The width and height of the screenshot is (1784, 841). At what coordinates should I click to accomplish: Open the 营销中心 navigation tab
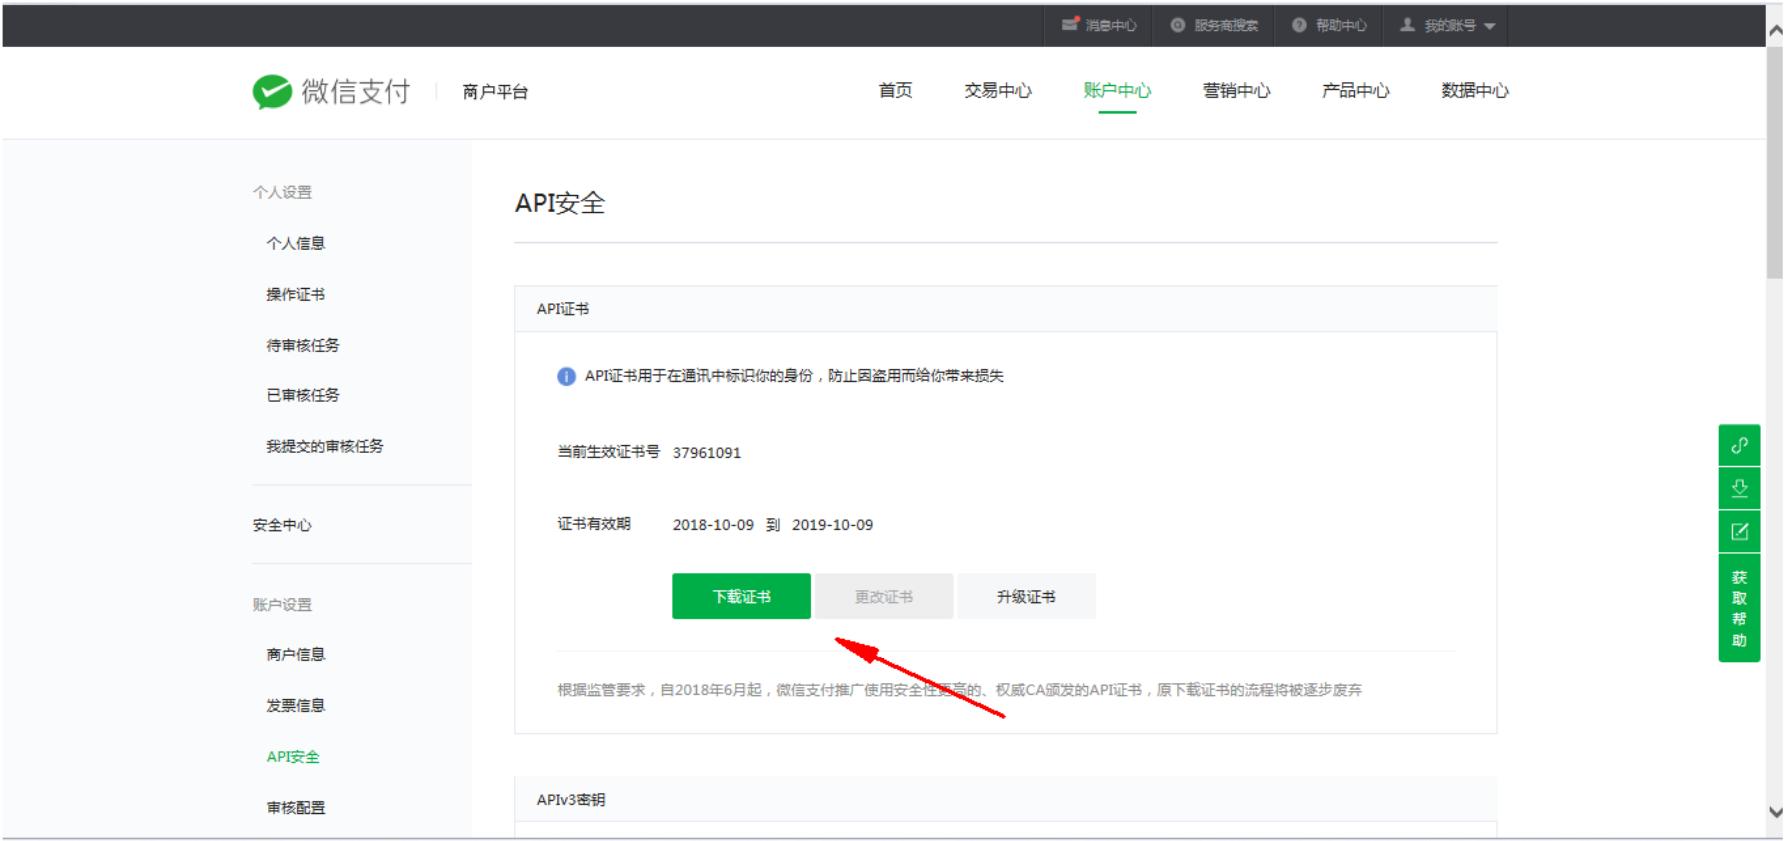(x=1236, y=91)
